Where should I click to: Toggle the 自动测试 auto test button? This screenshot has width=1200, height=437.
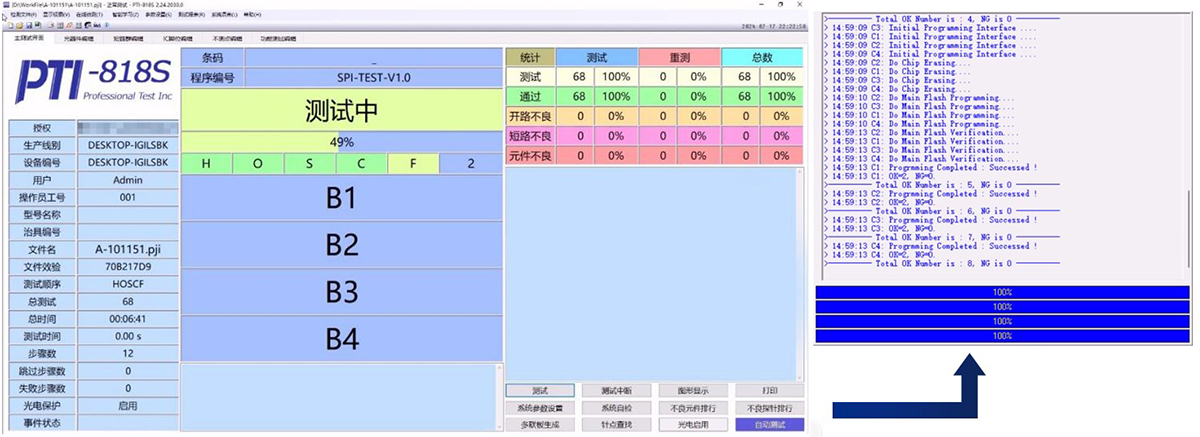coord(769,425)
